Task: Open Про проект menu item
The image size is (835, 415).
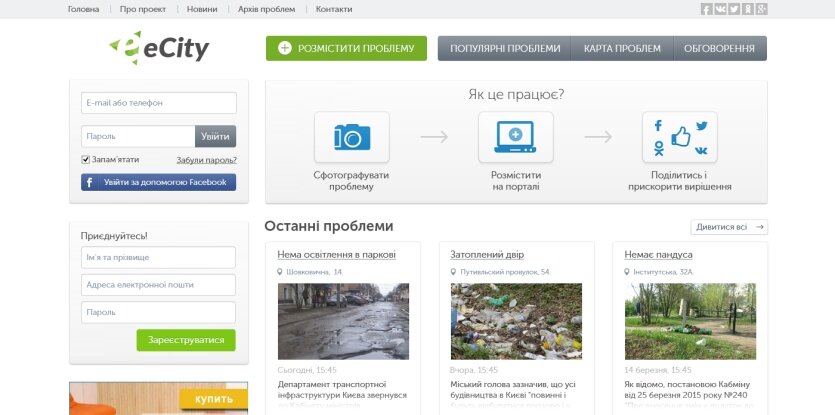Action: [x=143, y=9]
